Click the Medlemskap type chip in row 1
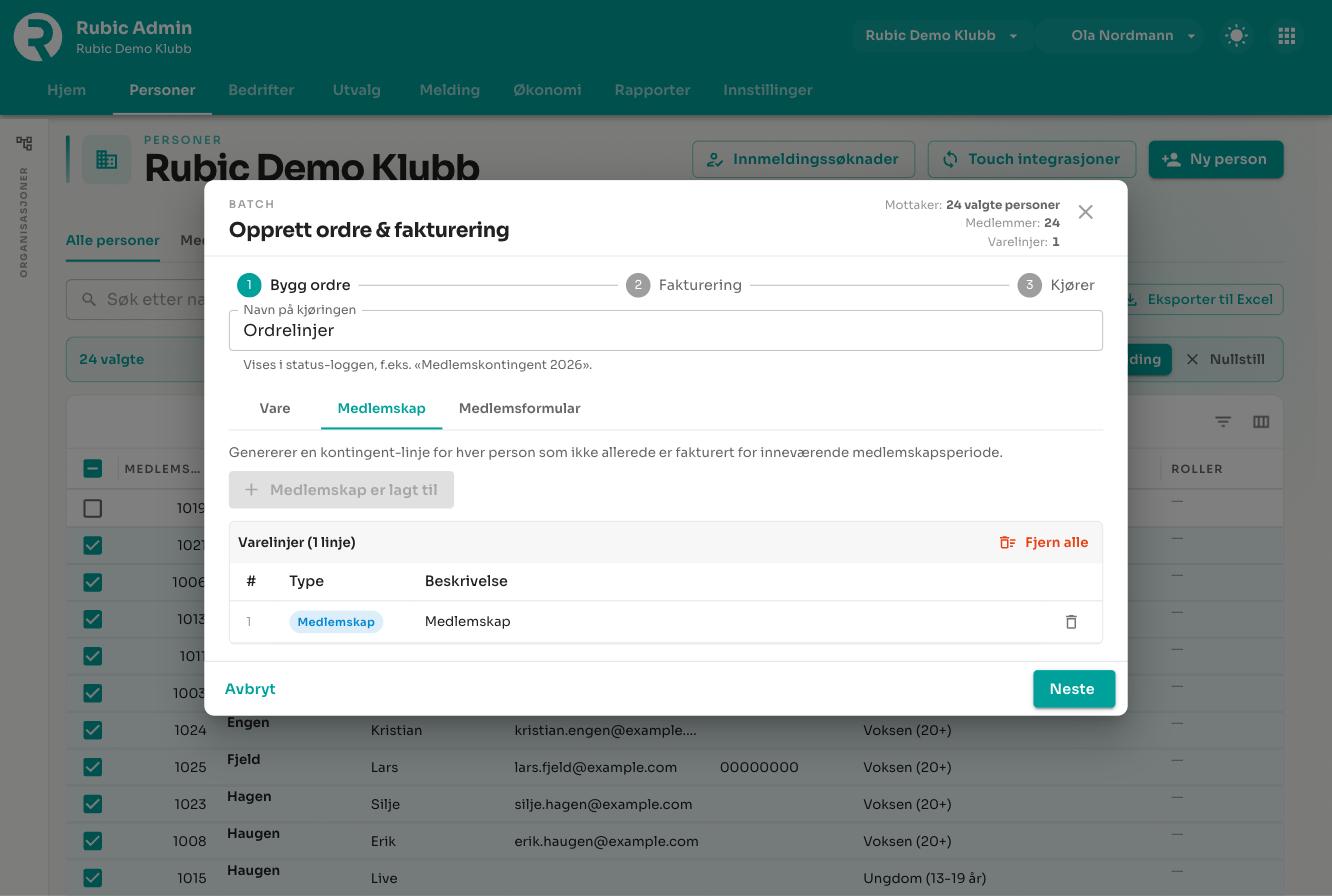The height and width of the screenshot is (896, 1332). [336, 622]
